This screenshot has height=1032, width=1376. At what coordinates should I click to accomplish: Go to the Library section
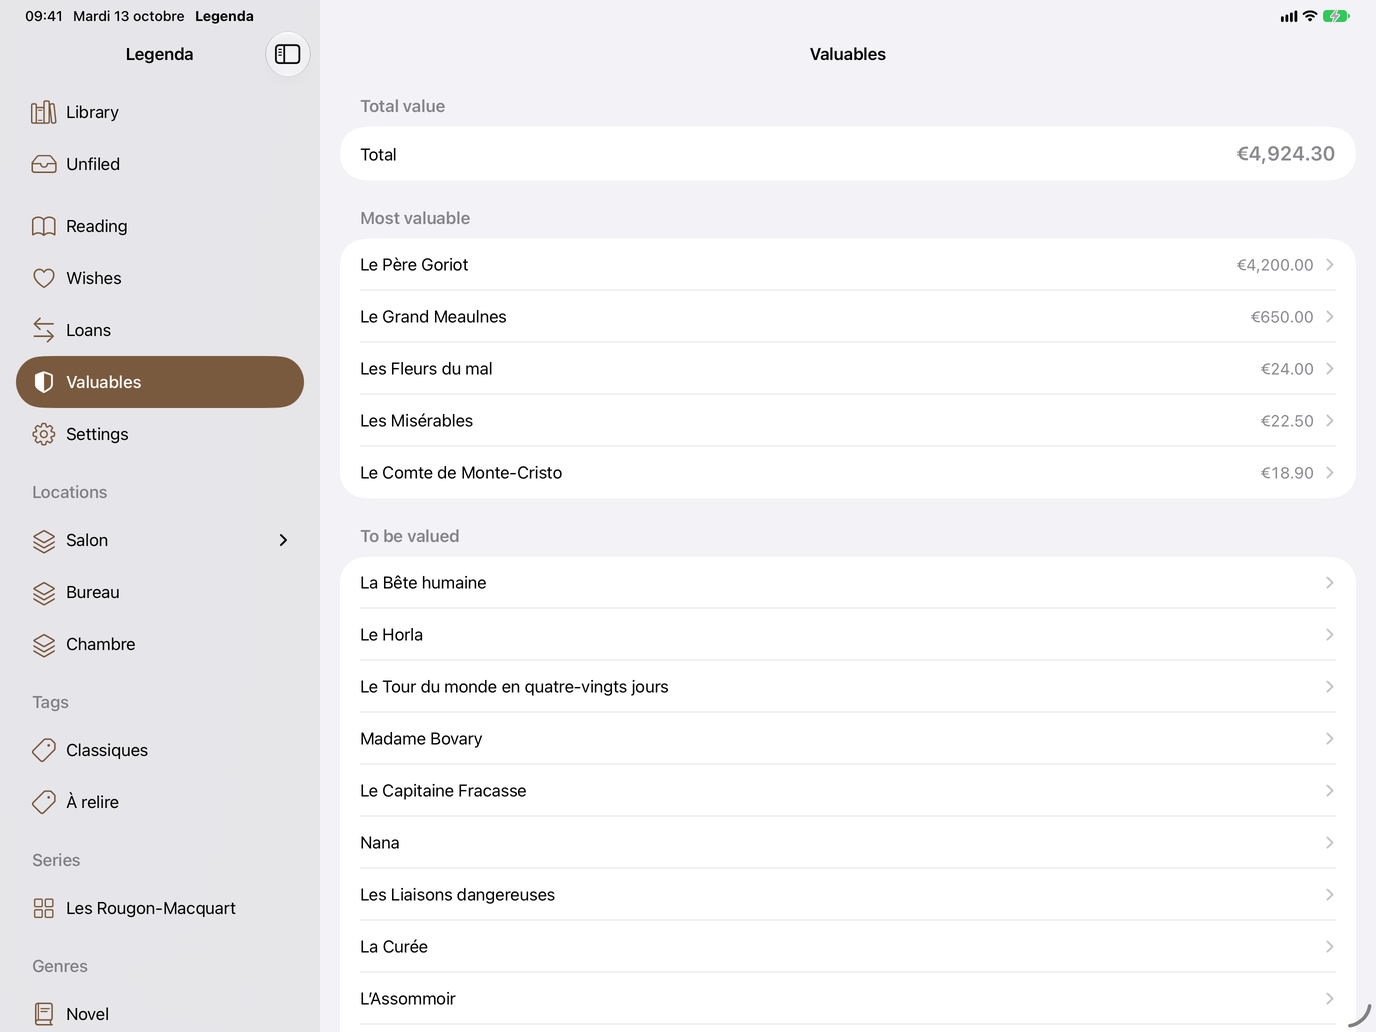coord(160,112)
